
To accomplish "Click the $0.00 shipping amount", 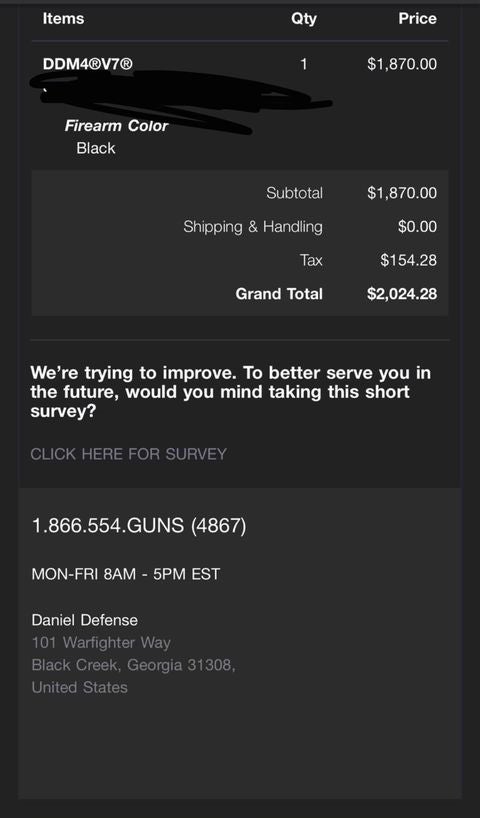I will (417, 227).
